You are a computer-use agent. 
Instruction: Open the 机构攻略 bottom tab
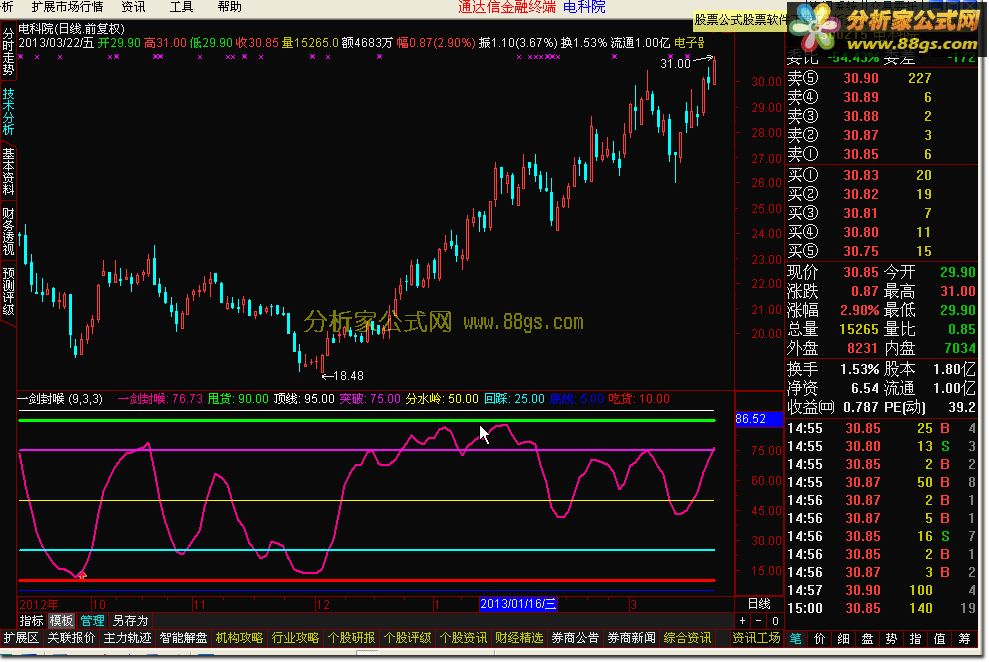click(x=240, y=639)
